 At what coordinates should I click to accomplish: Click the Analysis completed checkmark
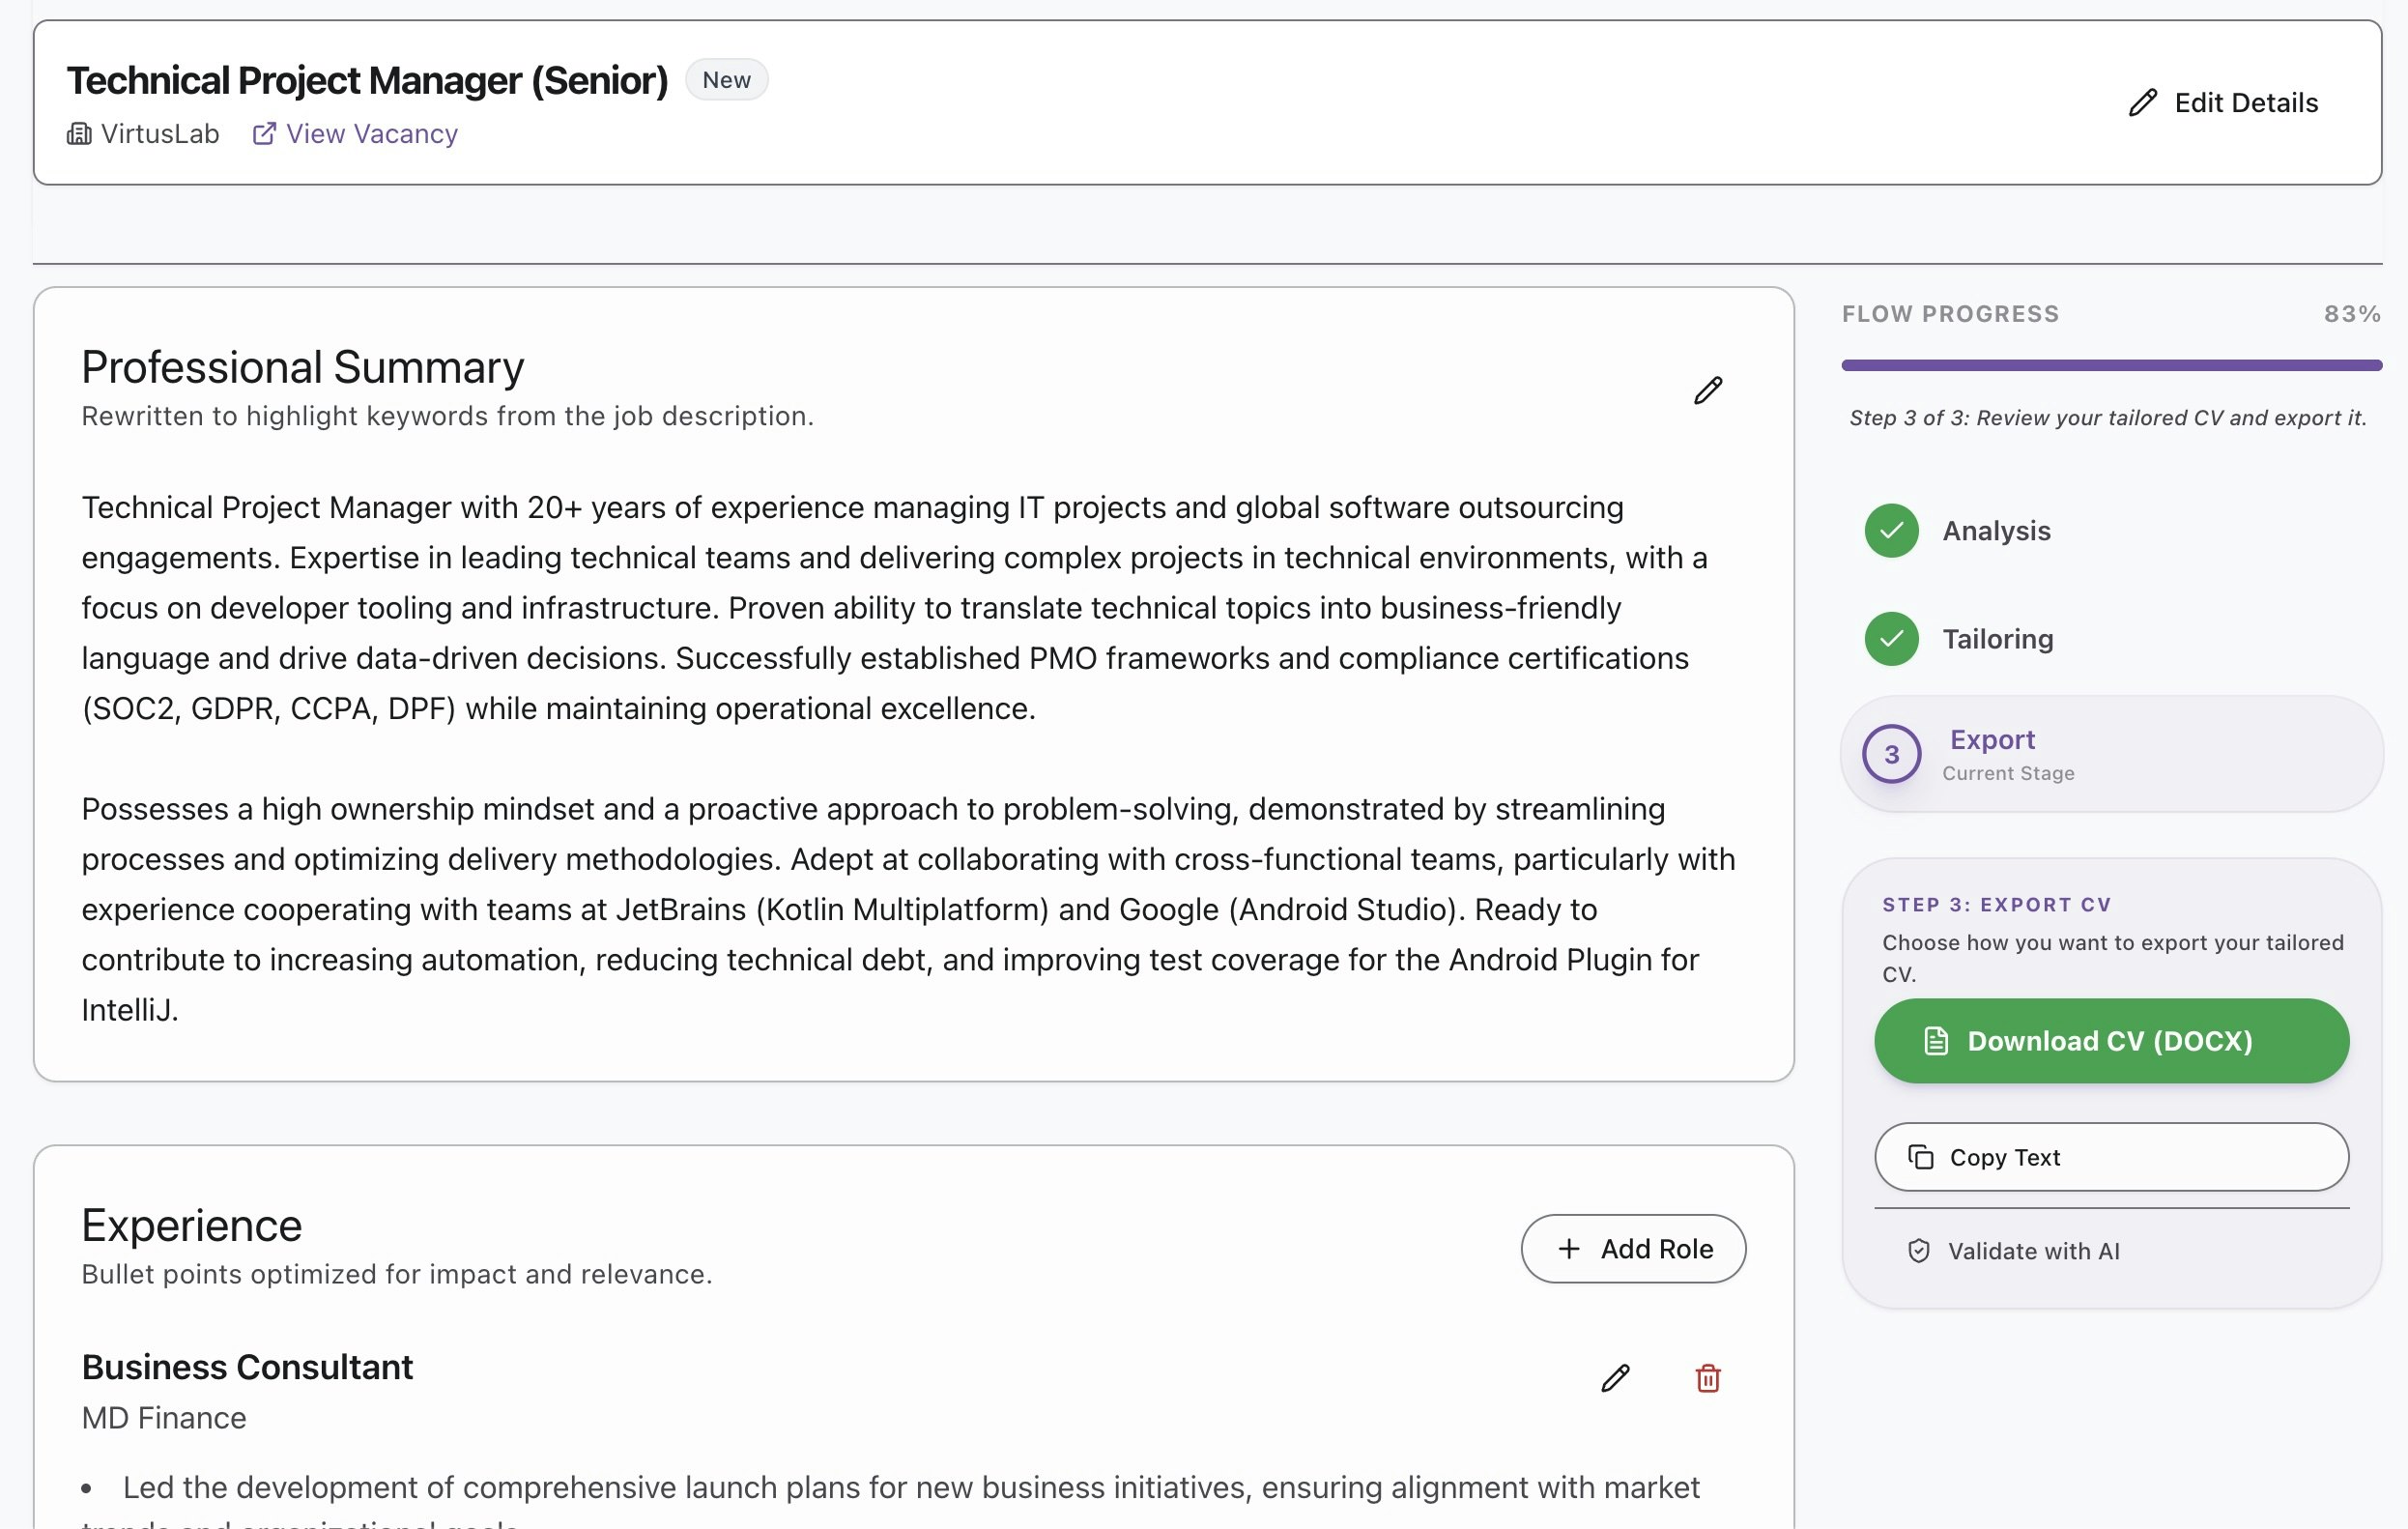tap(1890, 531)
